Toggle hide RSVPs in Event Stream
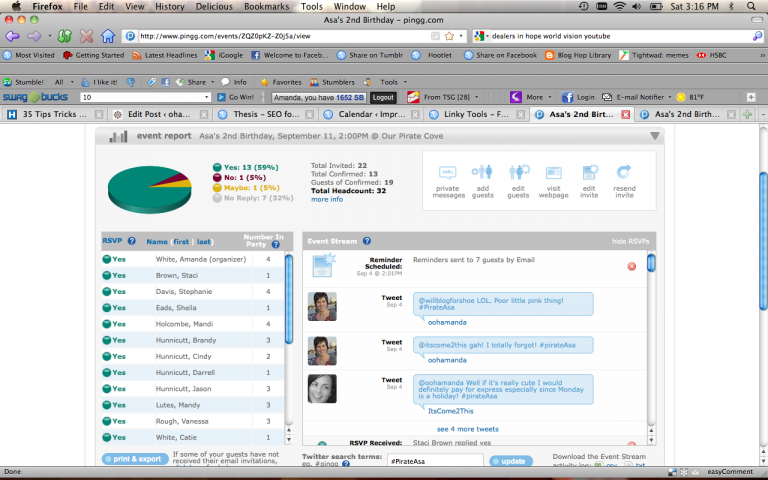The height and width of the screenshot is (480, 768). point(632,242)
